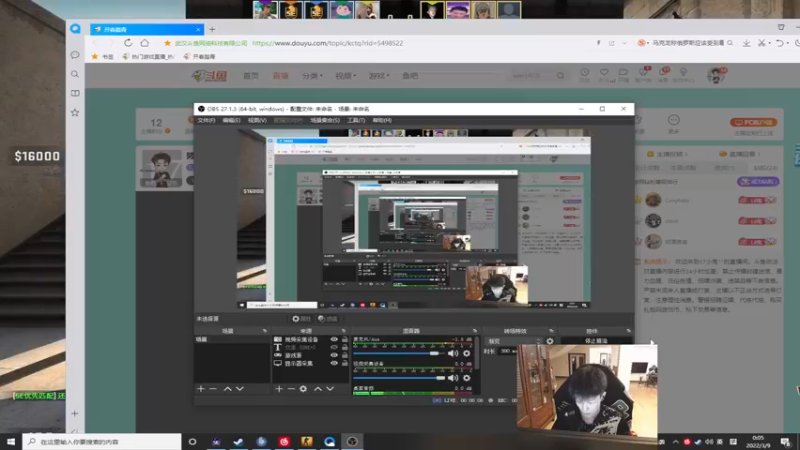The width and height of the screenshot is (800, 450).
Task: Open settings gear of first mixer channel
Action: (466, 353)
